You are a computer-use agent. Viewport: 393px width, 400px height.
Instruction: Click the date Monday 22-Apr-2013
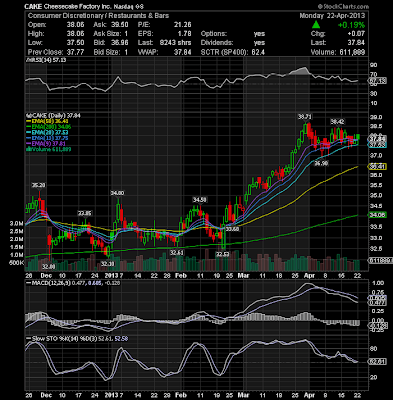[x=332, y=16]
